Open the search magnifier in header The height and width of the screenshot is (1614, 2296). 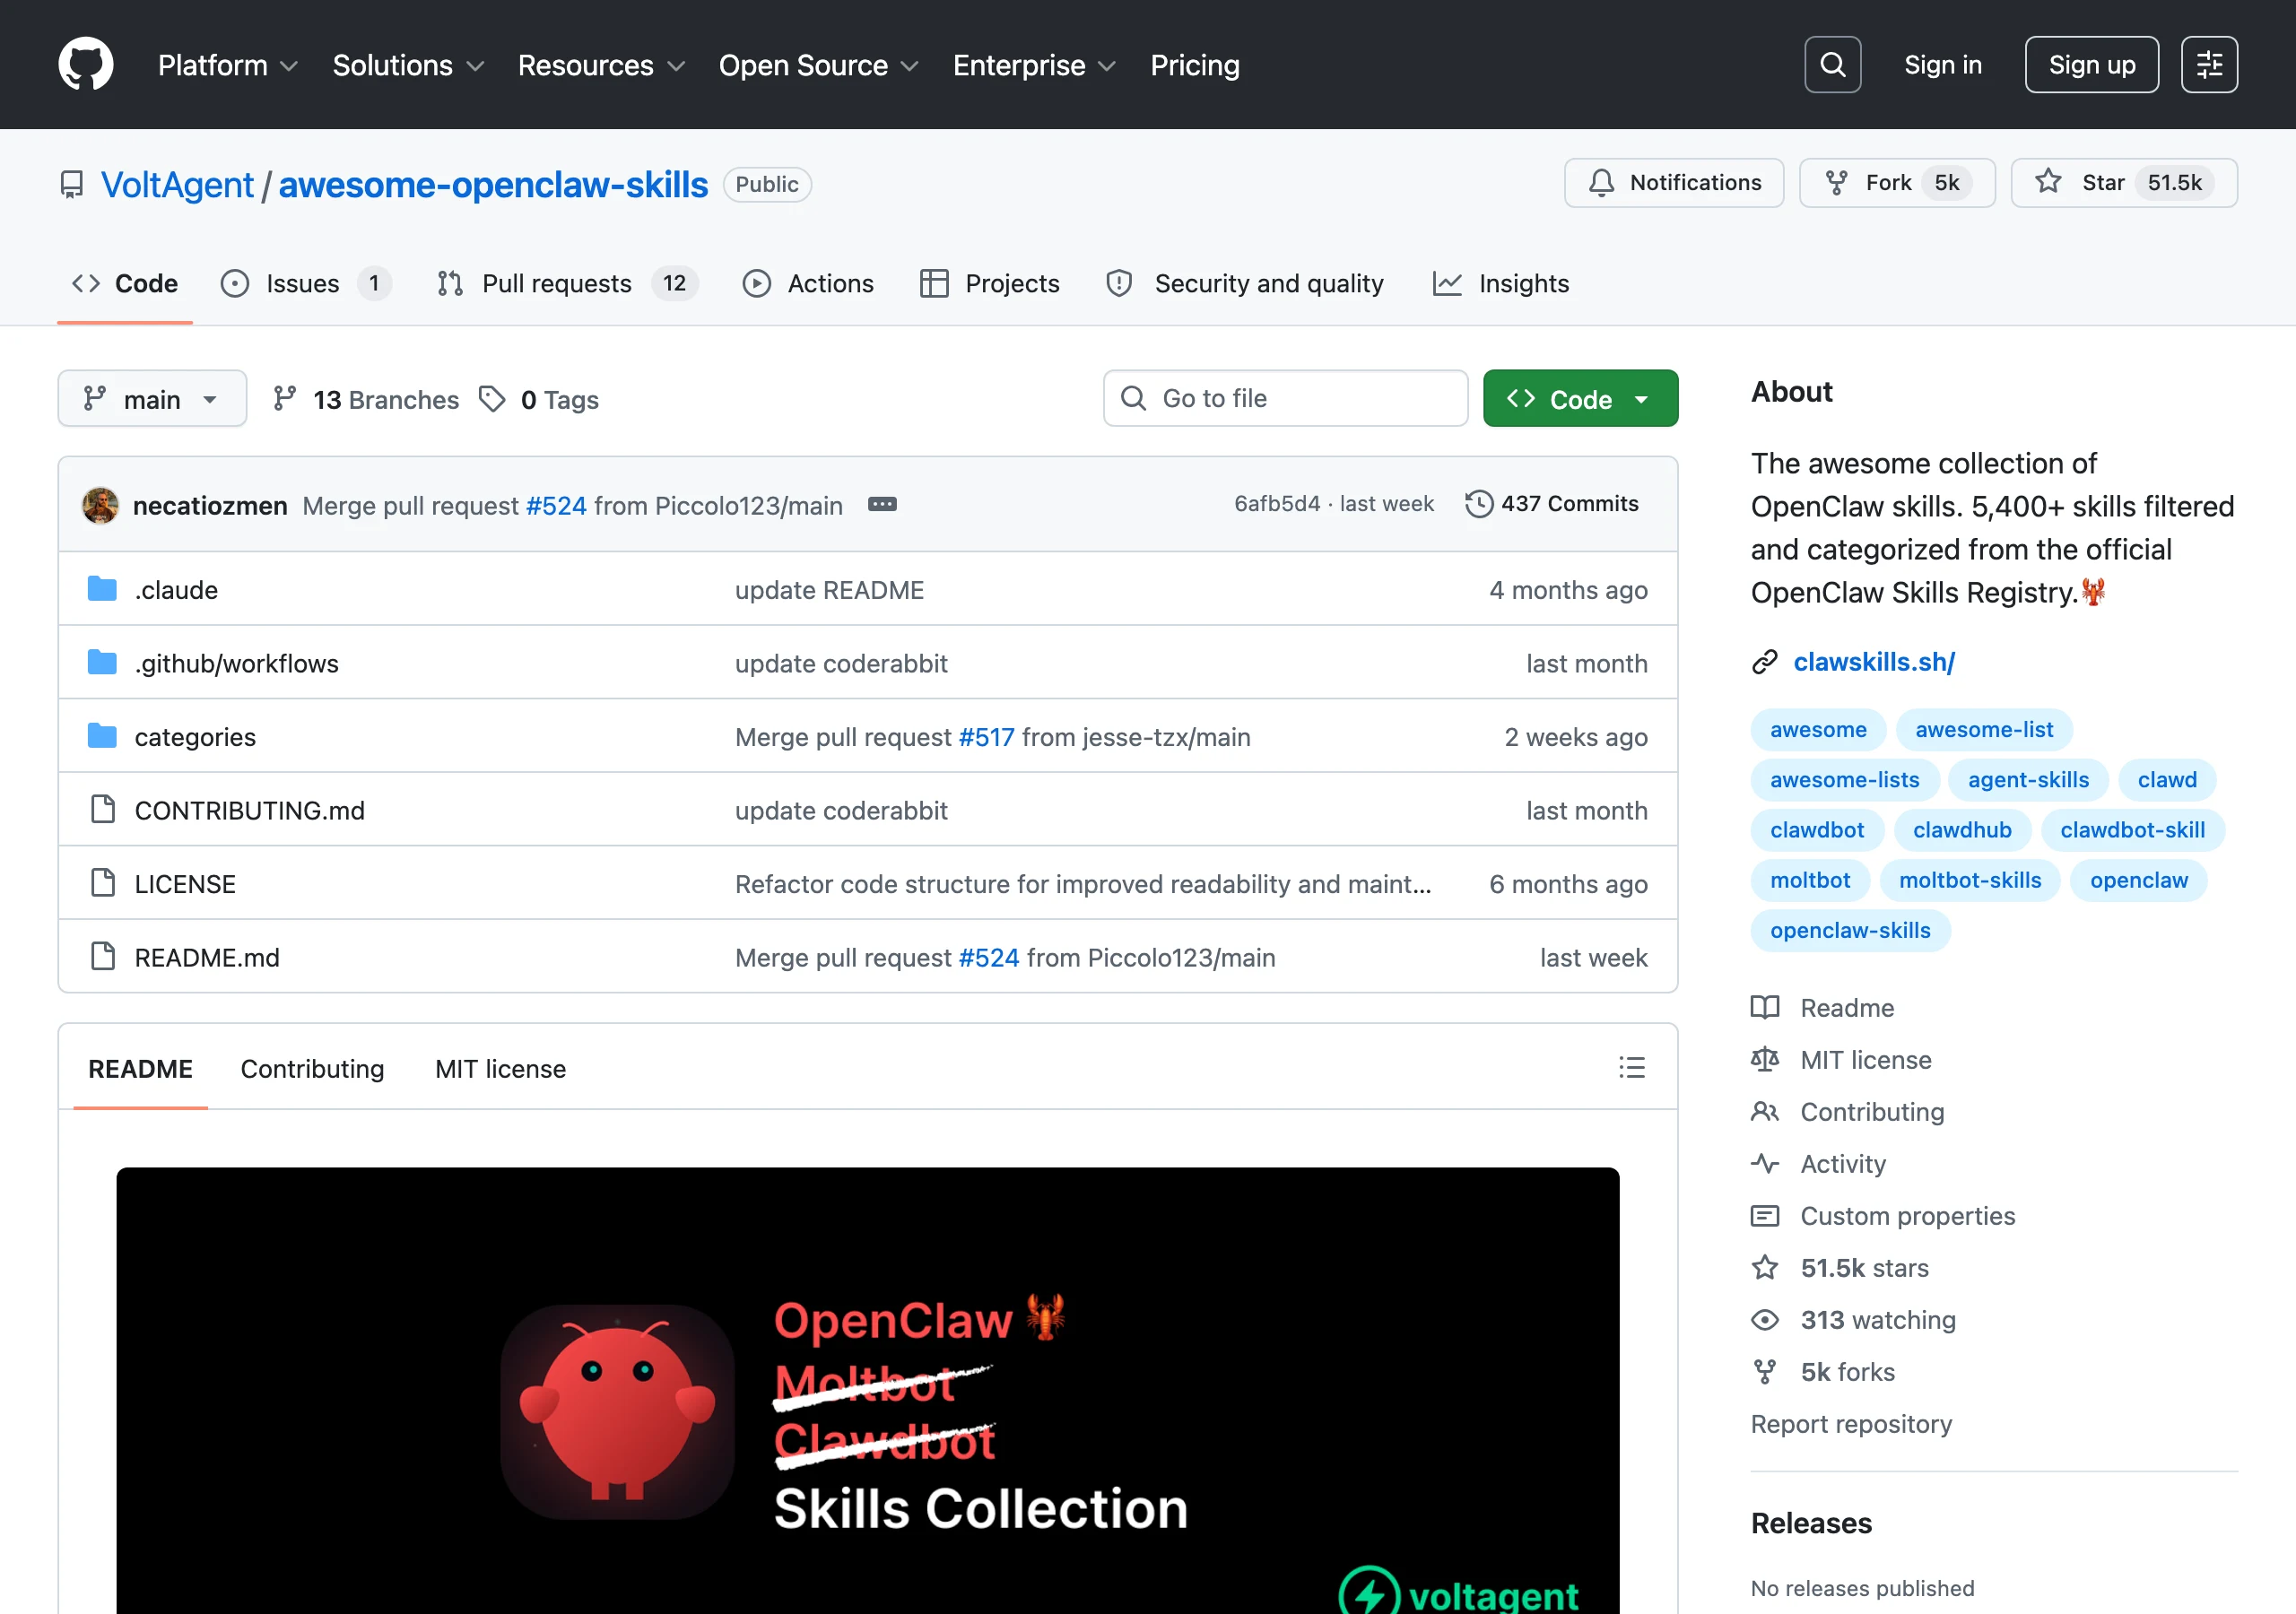tap(1832, 65)
